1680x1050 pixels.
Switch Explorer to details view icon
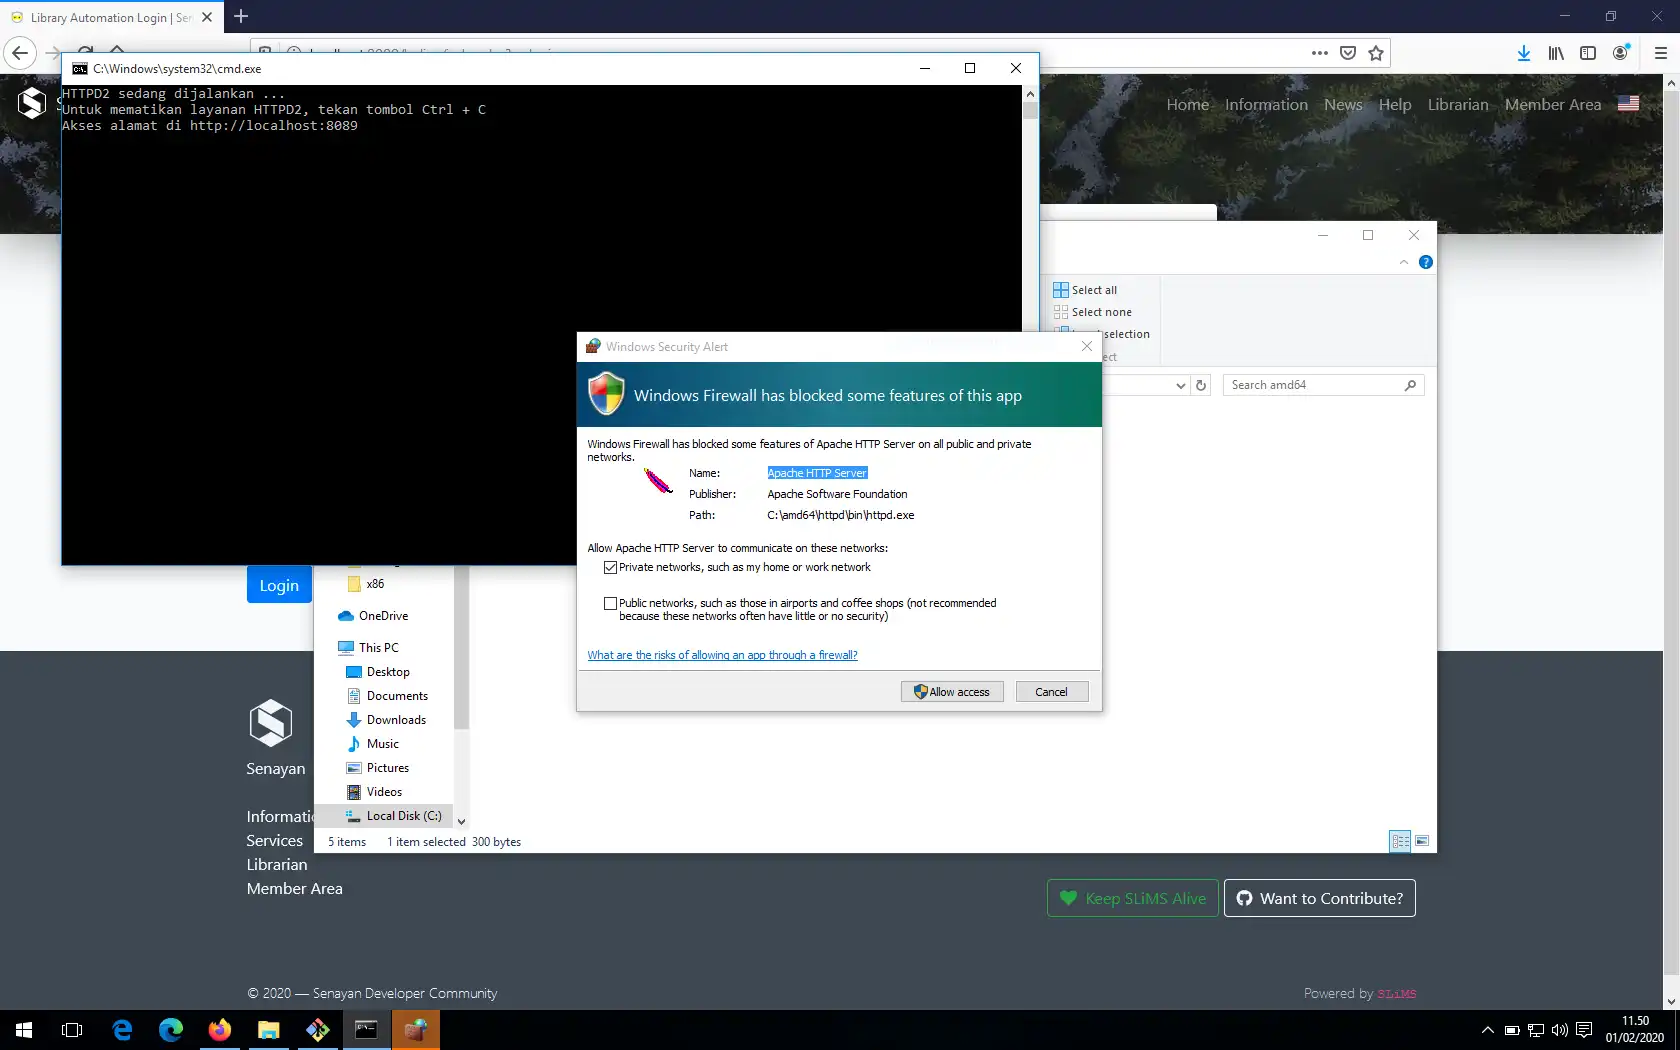[x=1400, y=841]
